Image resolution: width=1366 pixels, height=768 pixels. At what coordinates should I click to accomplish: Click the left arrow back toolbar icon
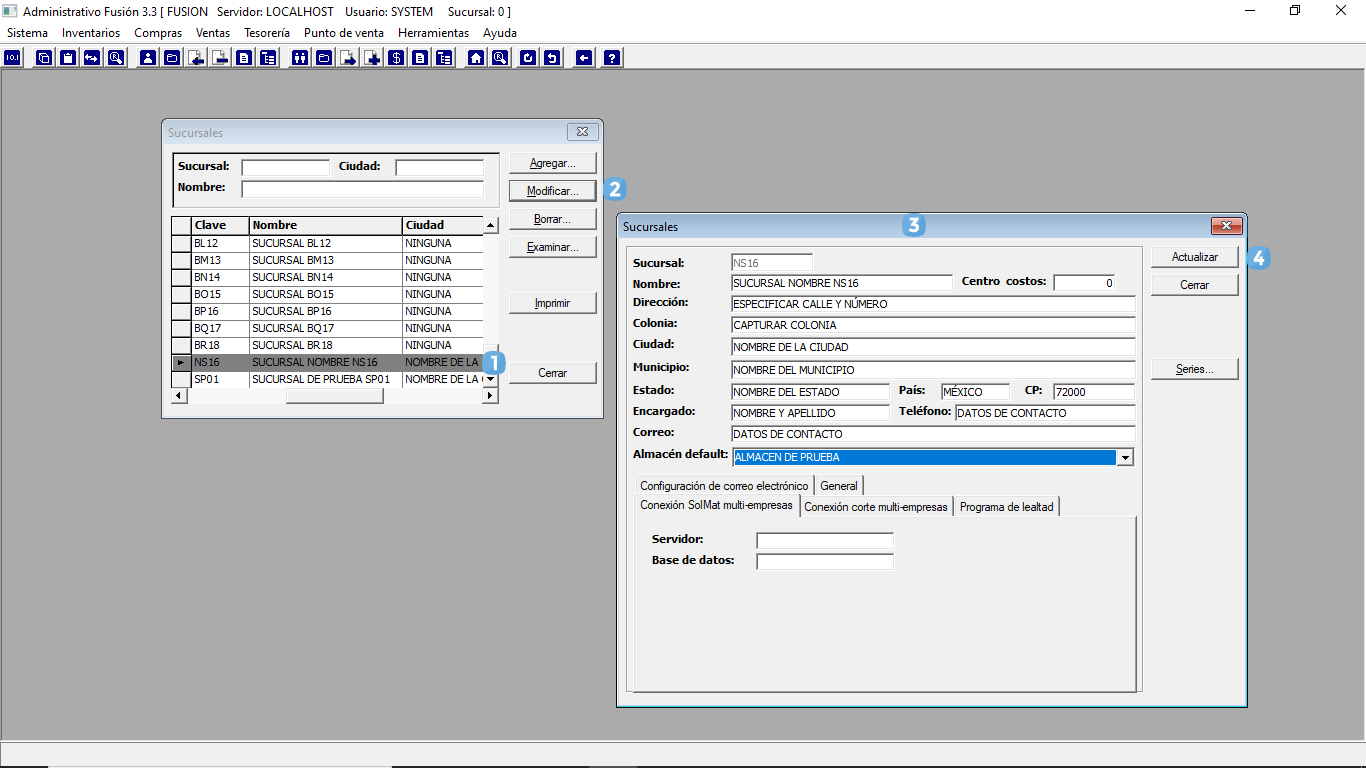tap(584, 58)
